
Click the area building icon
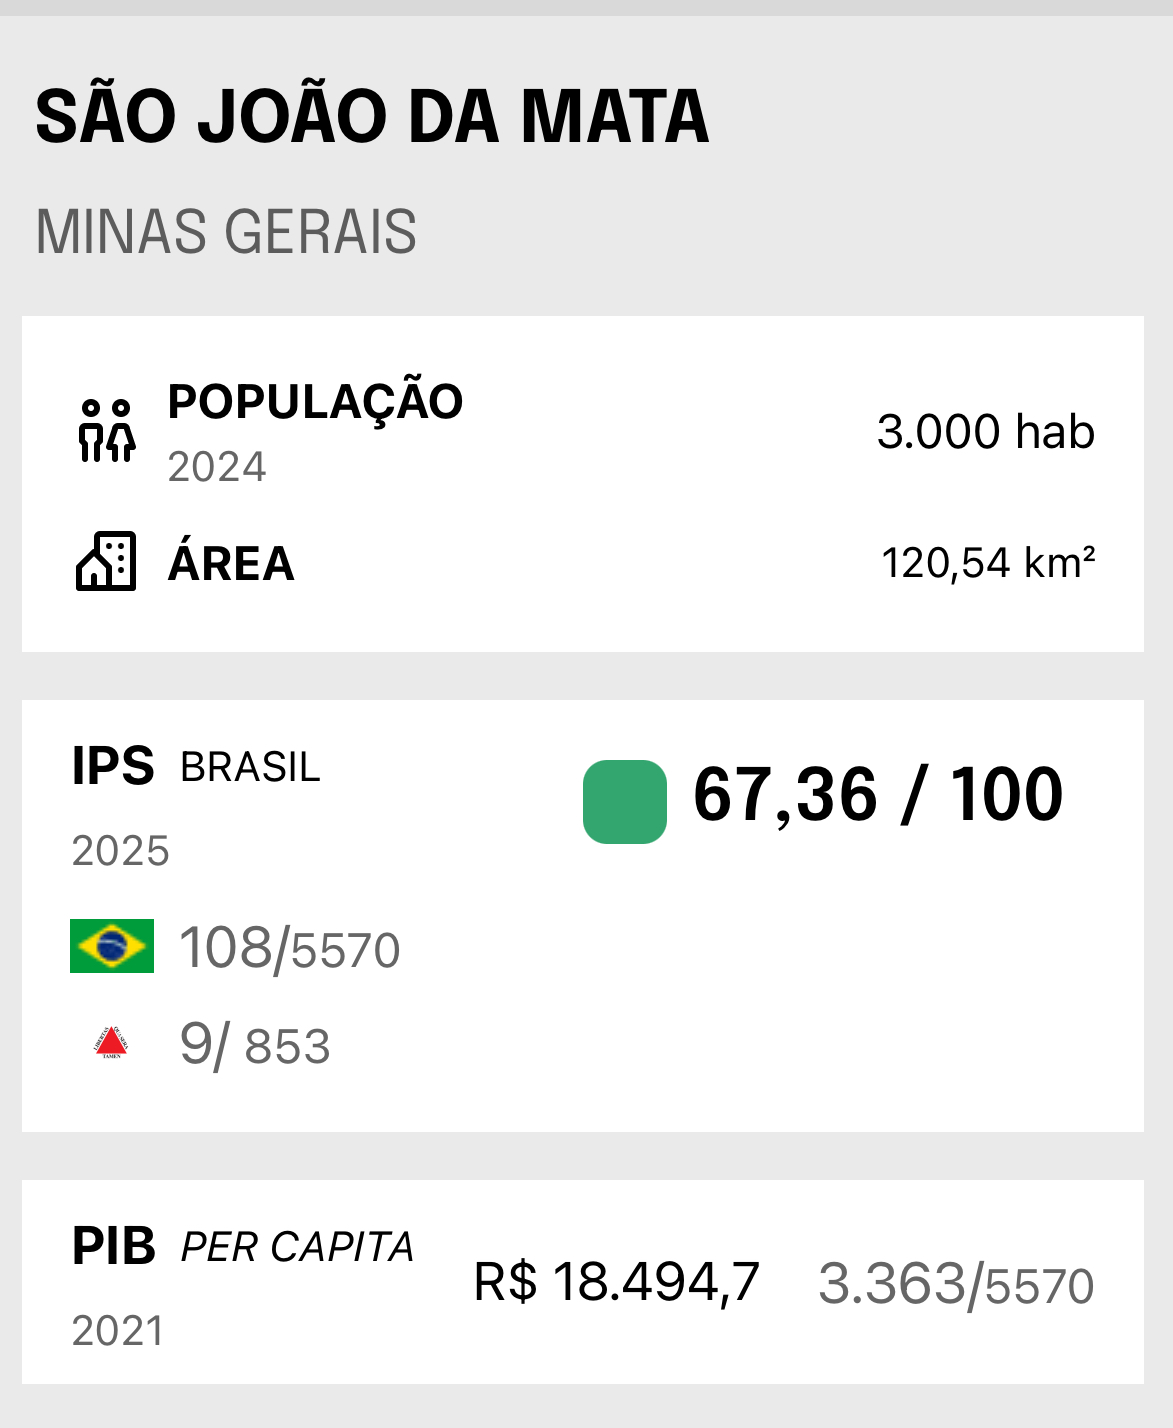pos(106,561)
